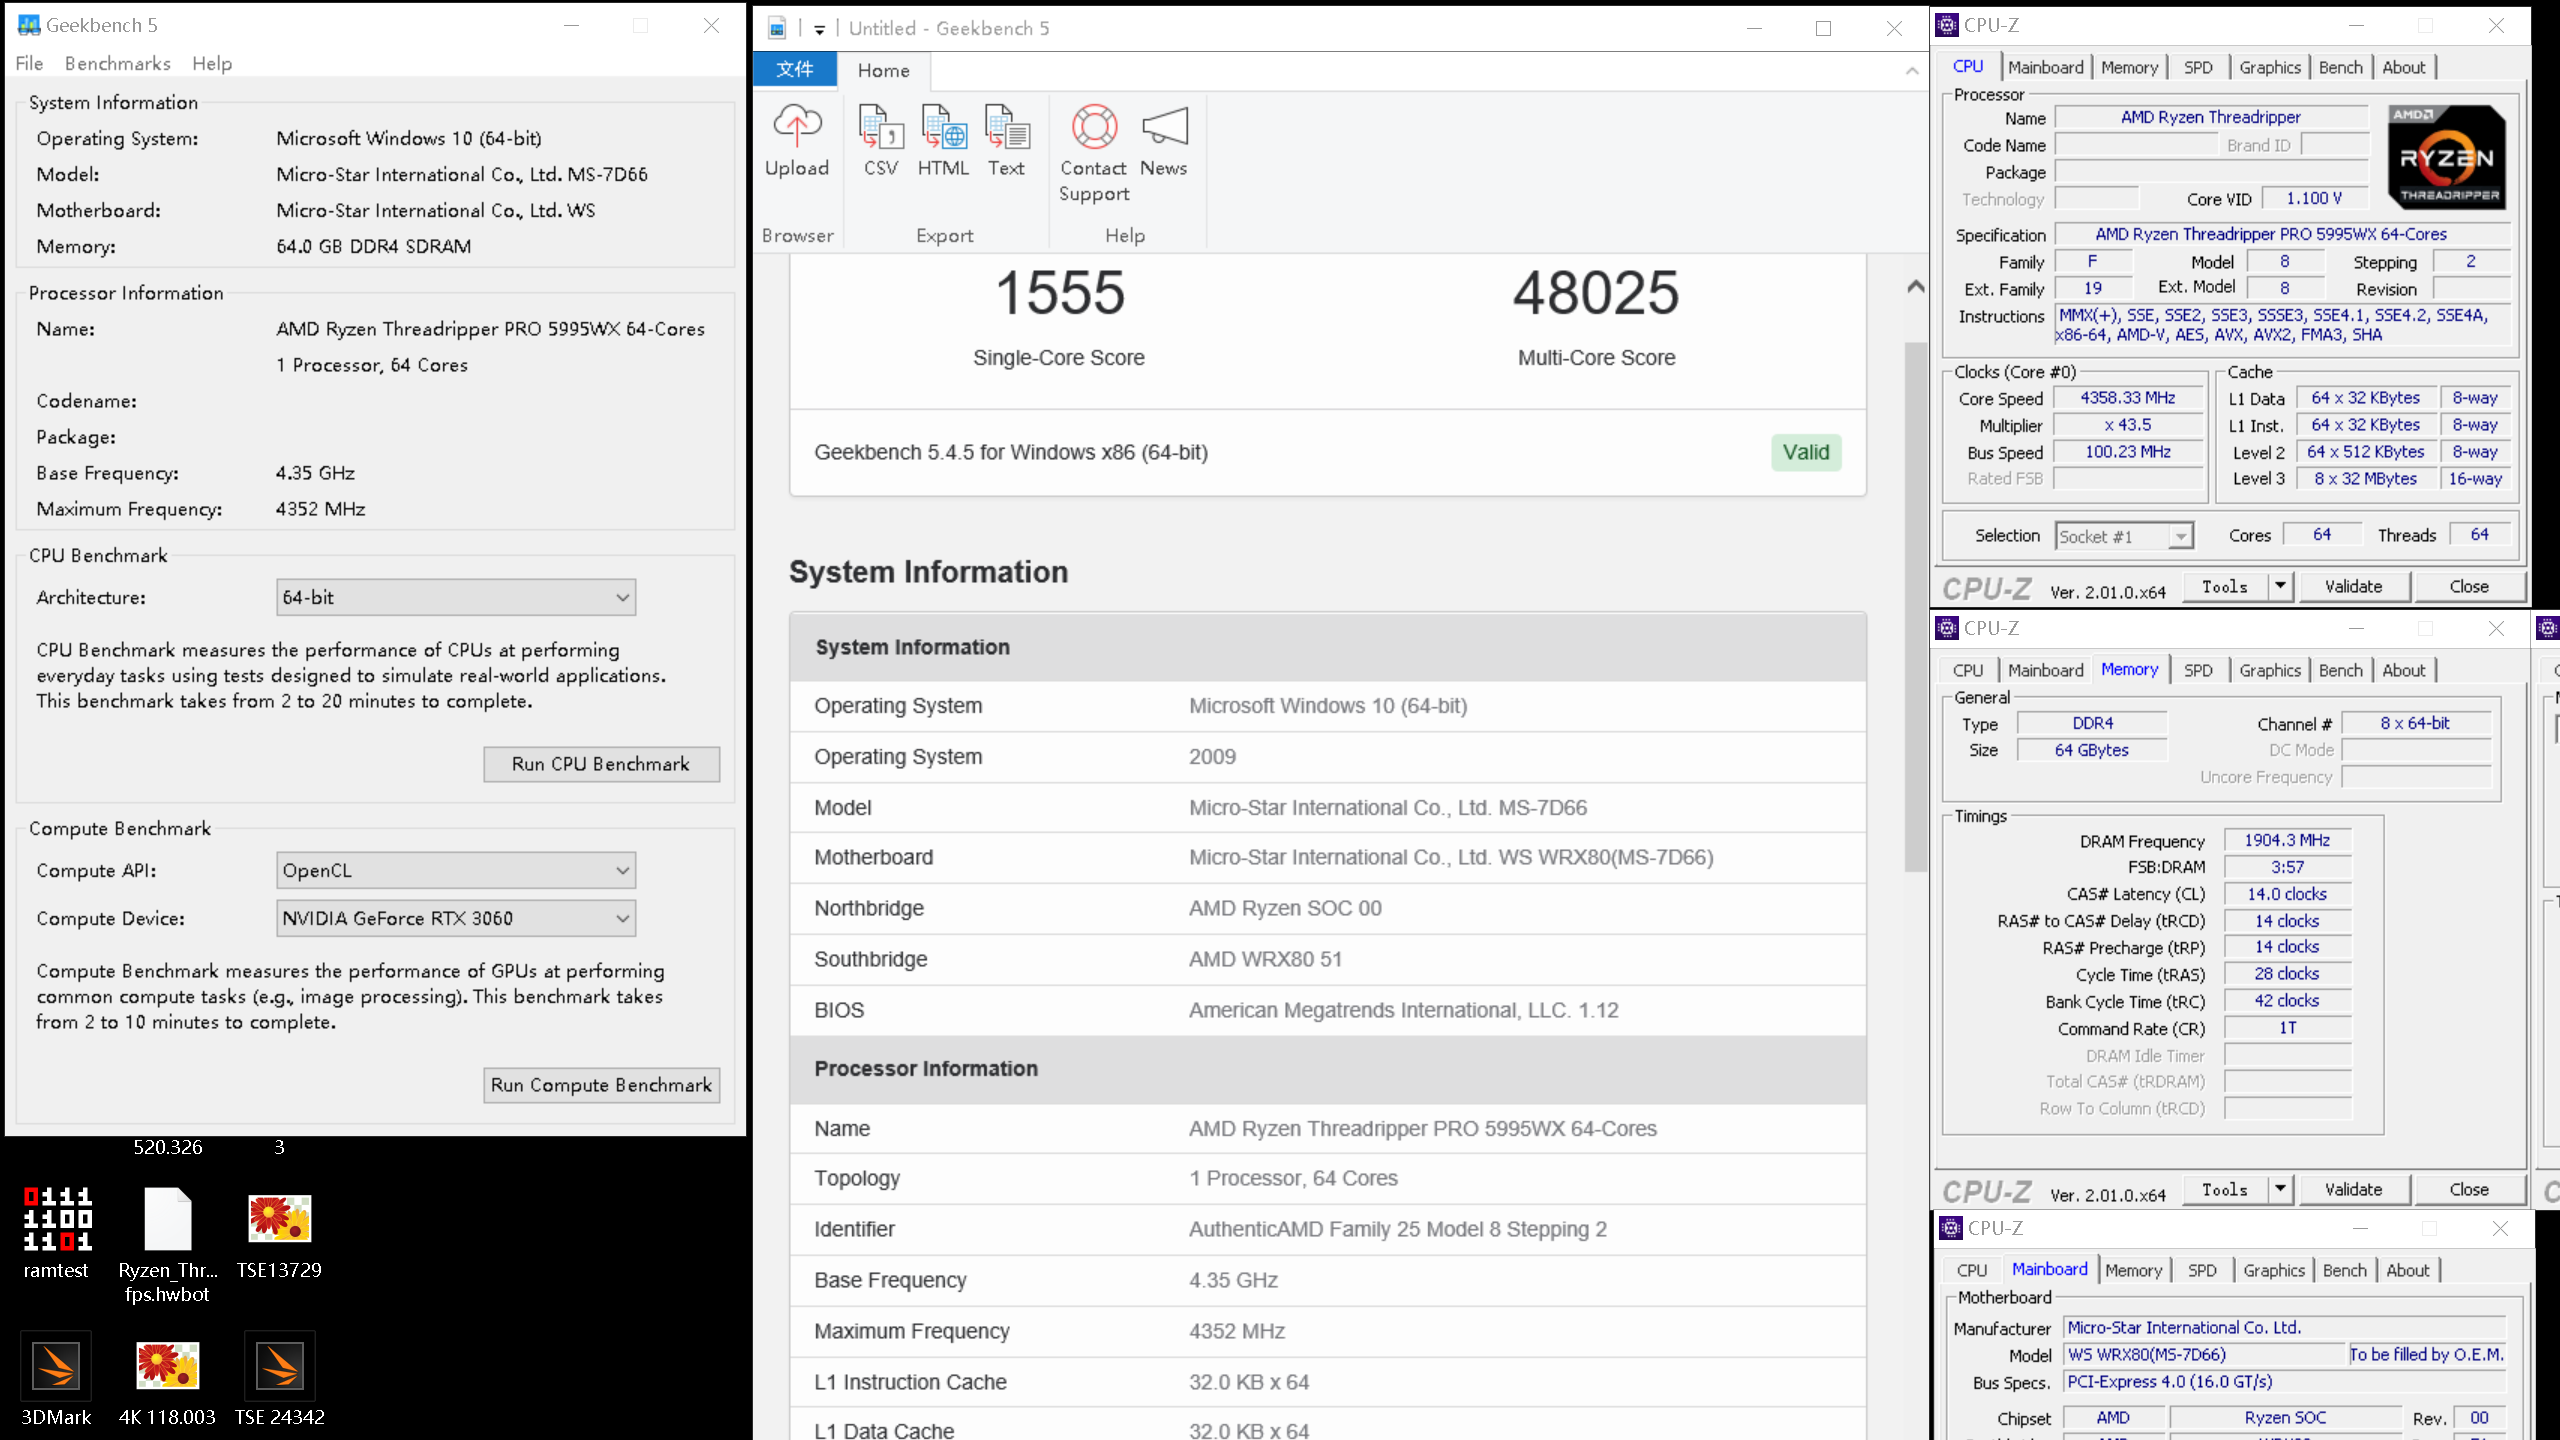Open the 文件 tab in results window
Viewport: 2560px width, 1440px height.
click(x=795, y=70)
